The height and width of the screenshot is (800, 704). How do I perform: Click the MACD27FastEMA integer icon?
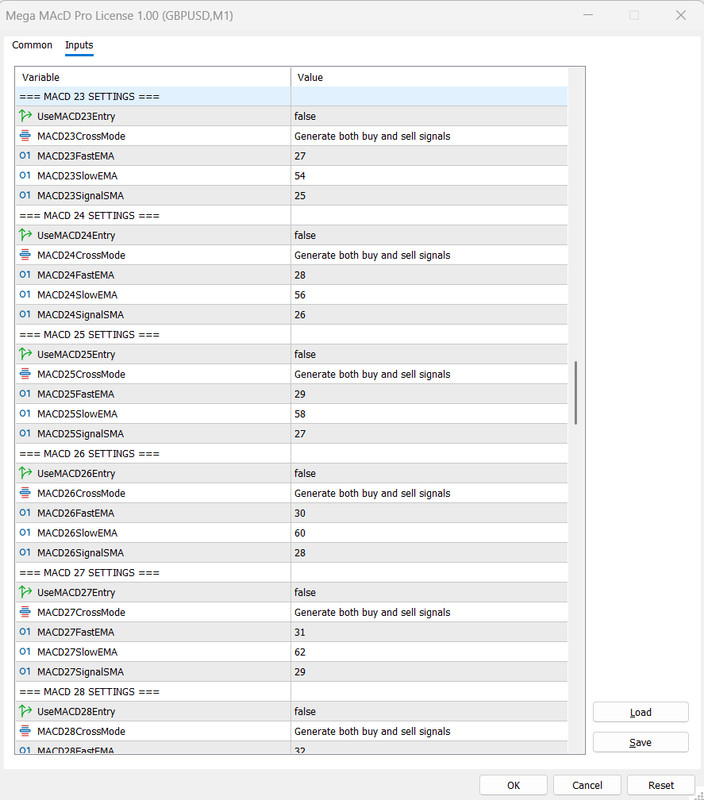click(x=25, y=632)
